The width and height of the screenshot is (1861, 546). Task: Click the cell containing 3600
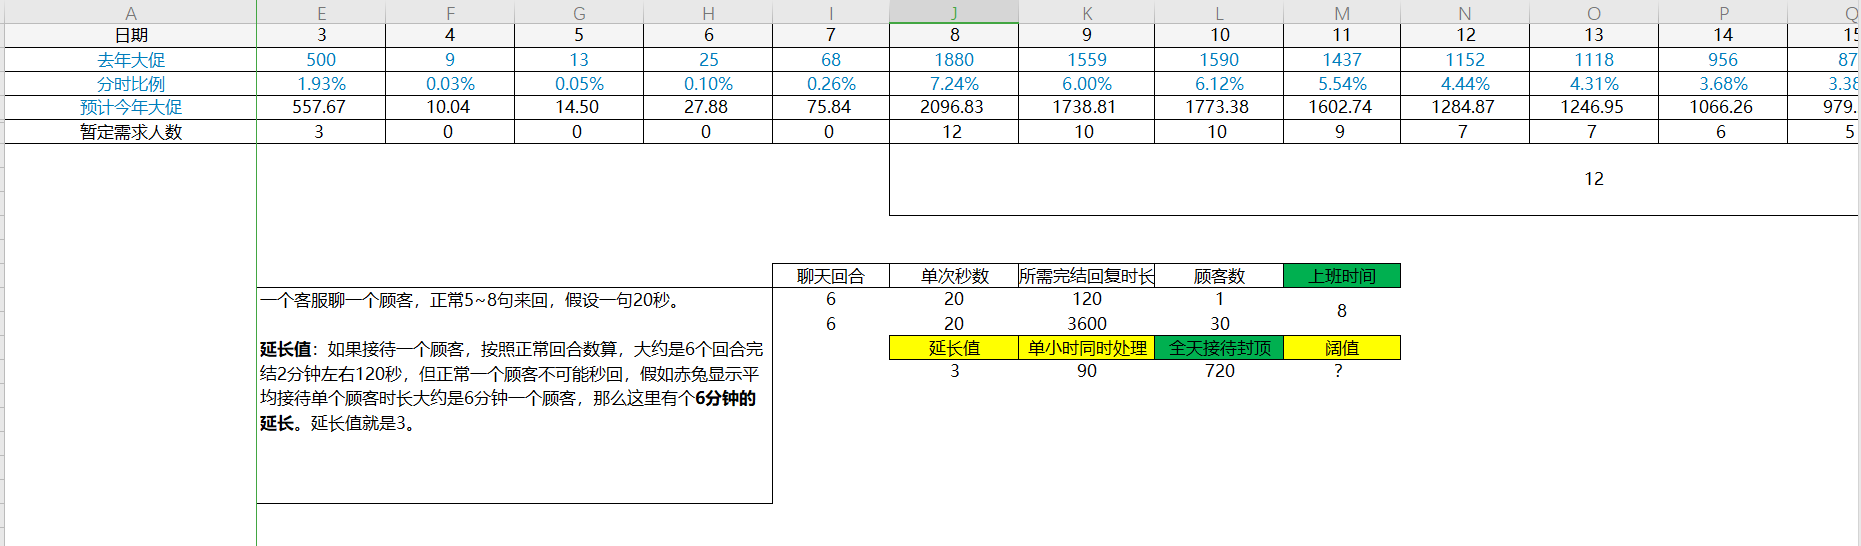point(1087,324)
